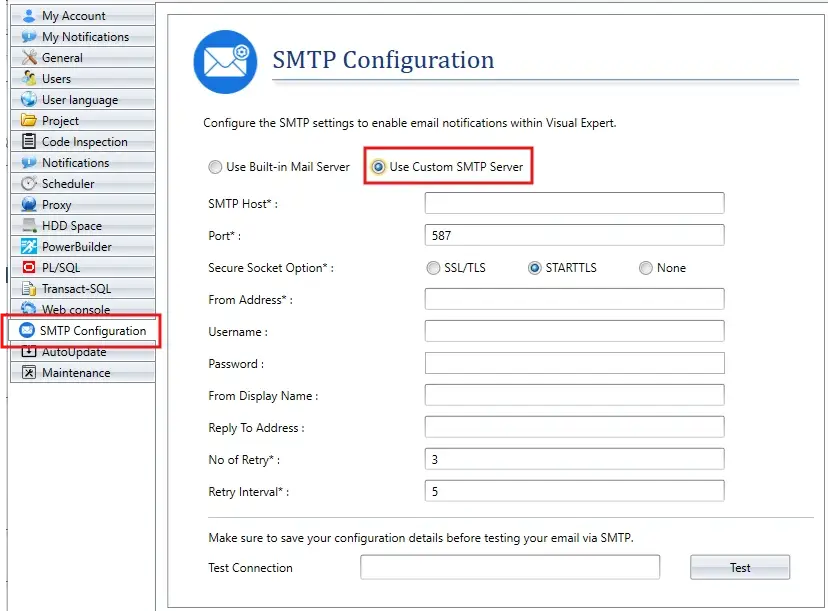Click the large SMTP envelope header icon
The height and width of the screenshot is (611, 828).
click(225, 62)
